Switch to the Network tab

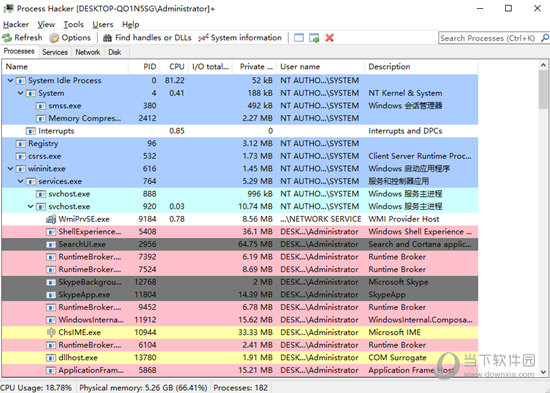pos(88,52)
